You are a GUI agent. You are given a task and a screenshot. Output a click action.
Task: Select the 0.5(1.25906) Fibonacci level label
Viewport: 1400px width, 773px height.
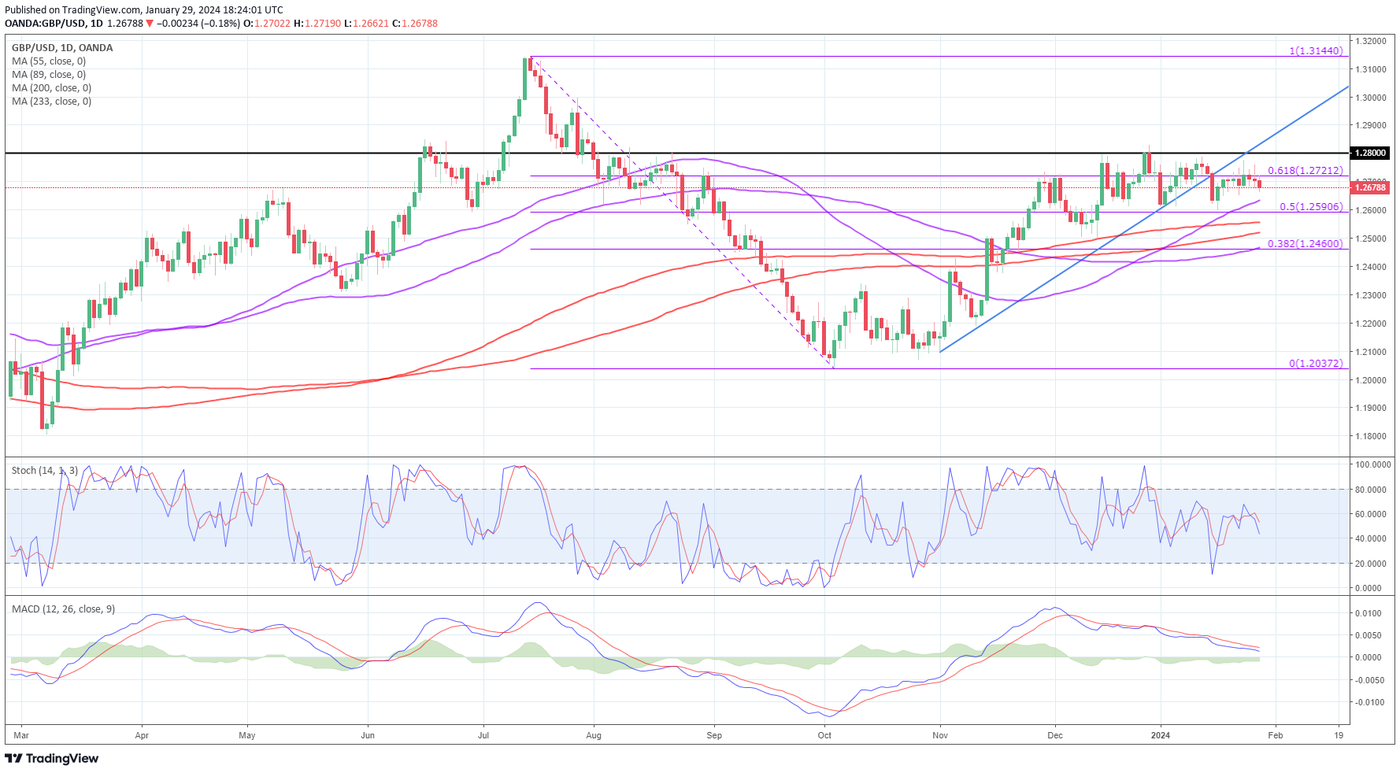pyautogui.click(x=1305, y=206)
